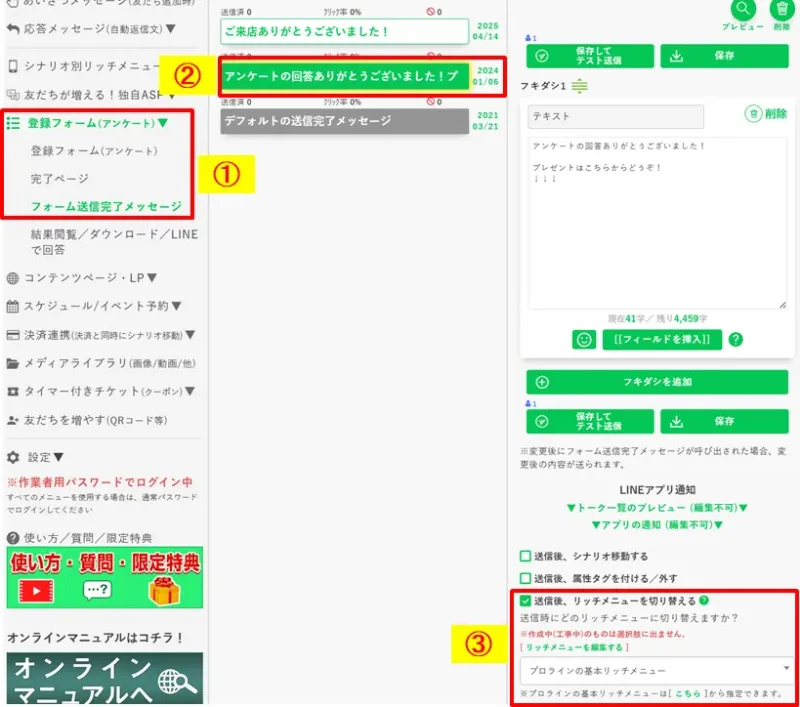Click the reorder handle icon next to フキダシ1
Screen dimensions: 800x707
point(578,86)
